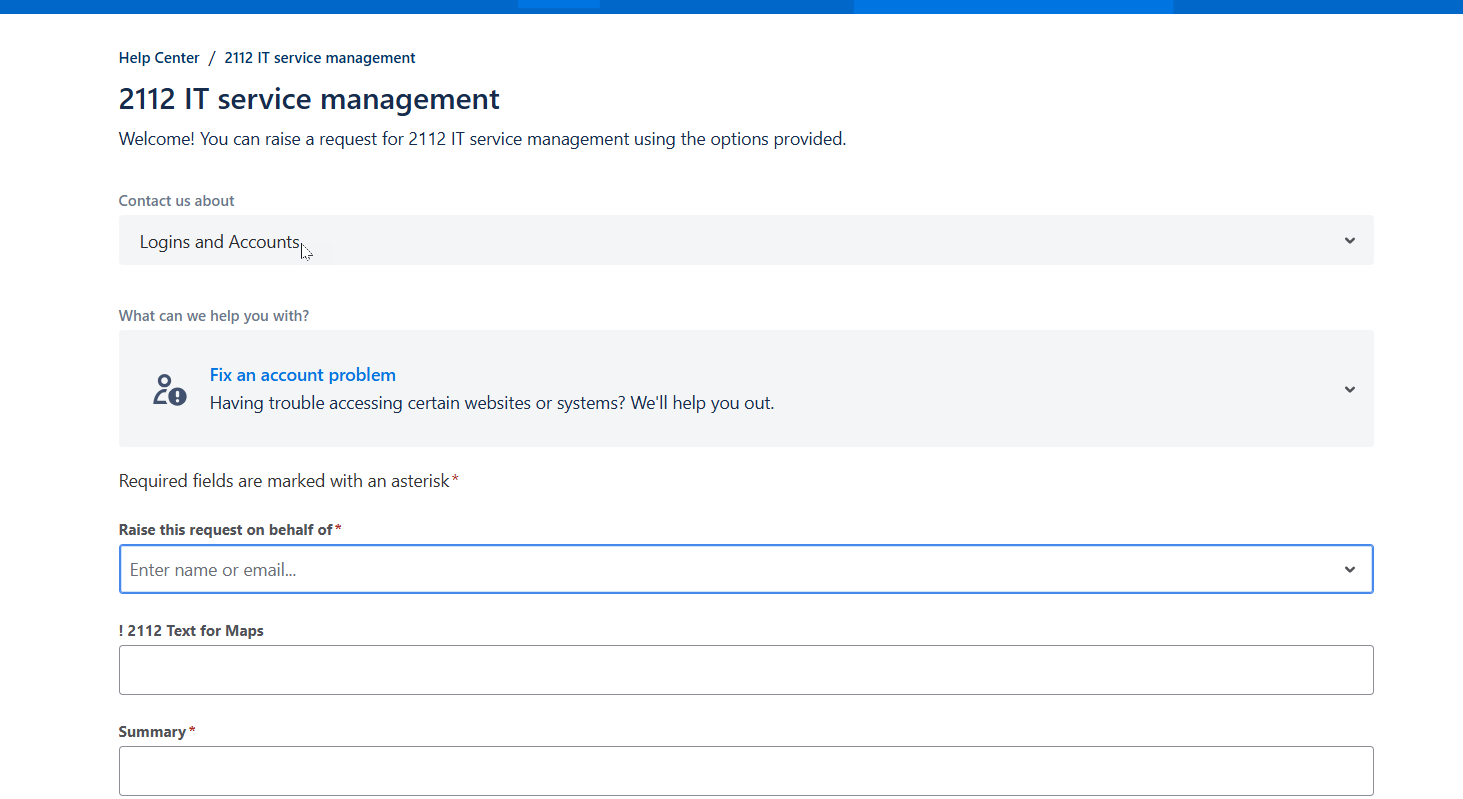The image size is (1463, 799).
Task: Open the 2112 IT service management breadcrumb
Action: 319,58
